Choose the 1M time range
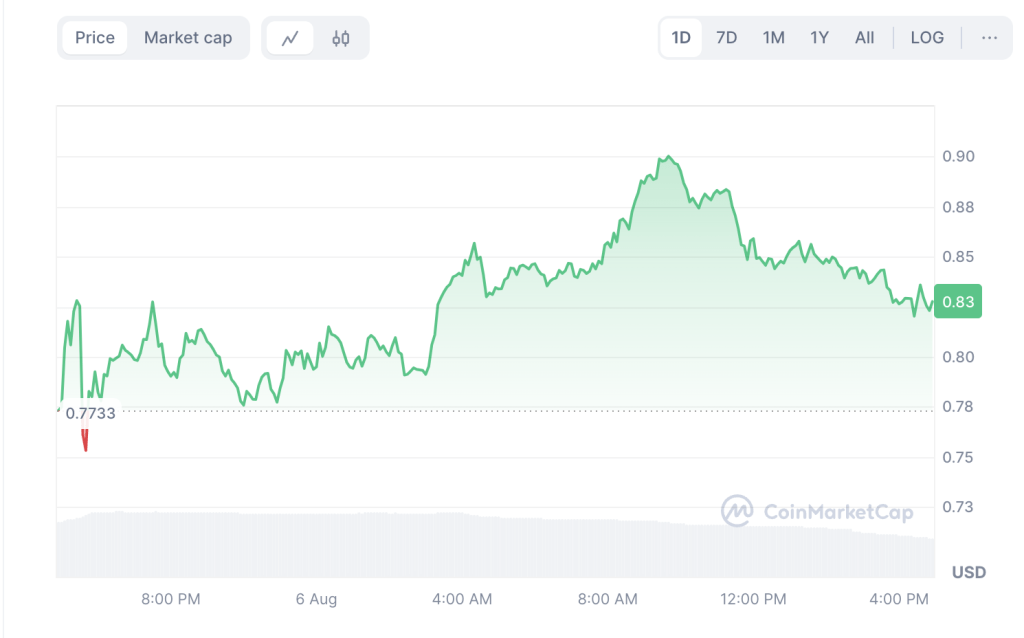Image resolution: width=1024 pixels, height=638 pixels. 773,38
